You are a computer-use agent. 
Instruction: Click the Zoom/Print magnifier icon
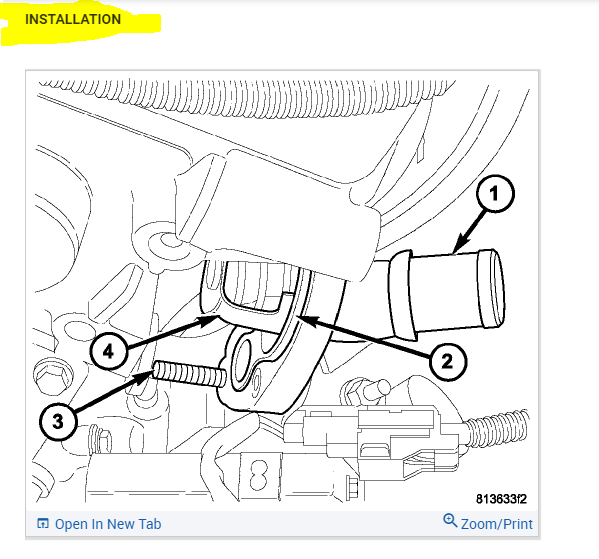[450, 520]
